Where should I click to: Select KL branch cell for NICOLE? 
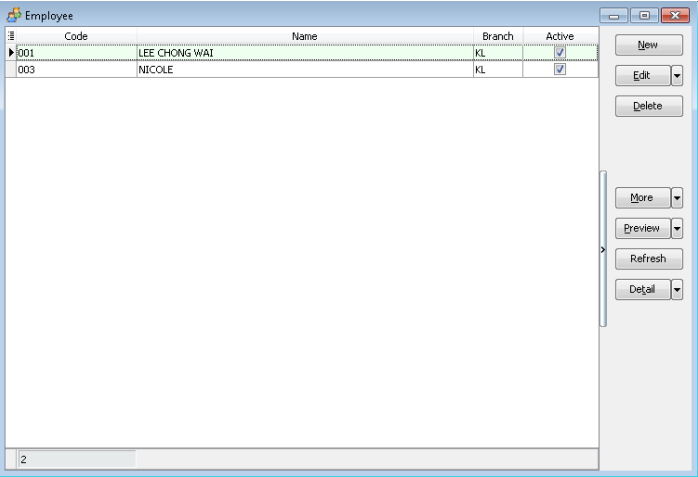498,69
